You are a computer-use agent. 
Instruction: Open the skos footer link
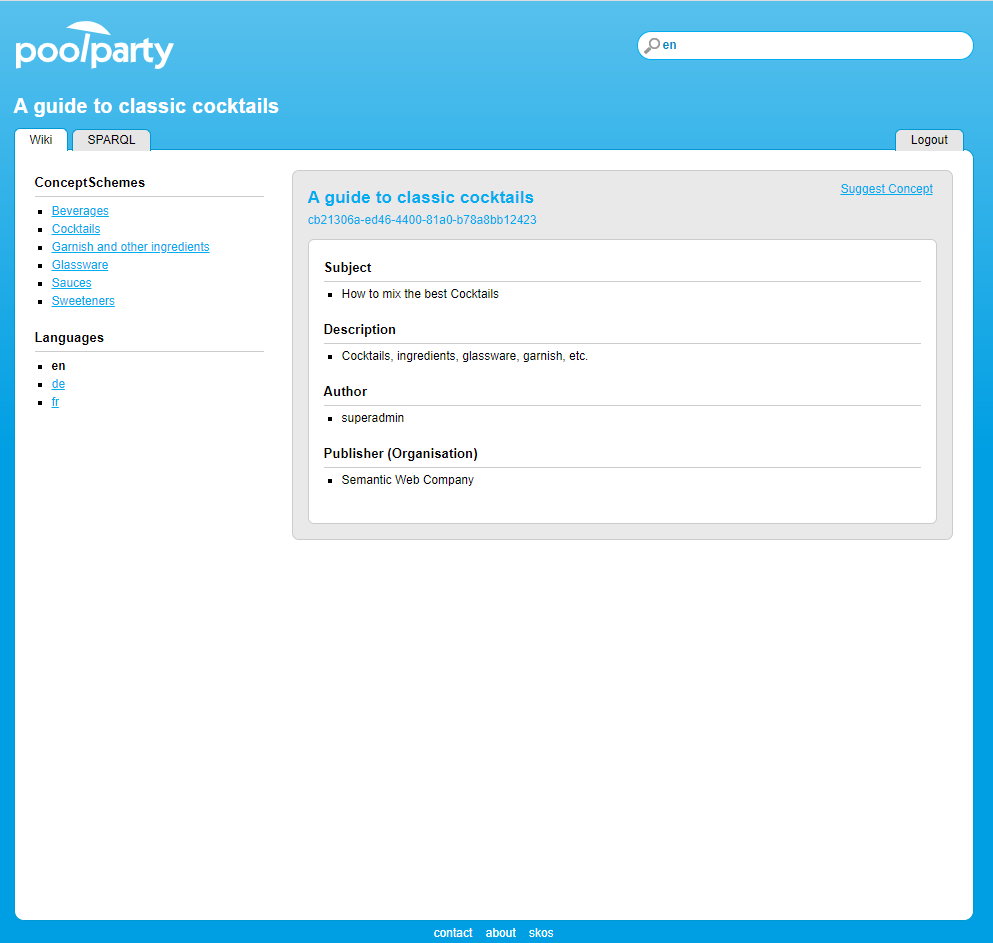pyautogui.click(x=541, y=933)
